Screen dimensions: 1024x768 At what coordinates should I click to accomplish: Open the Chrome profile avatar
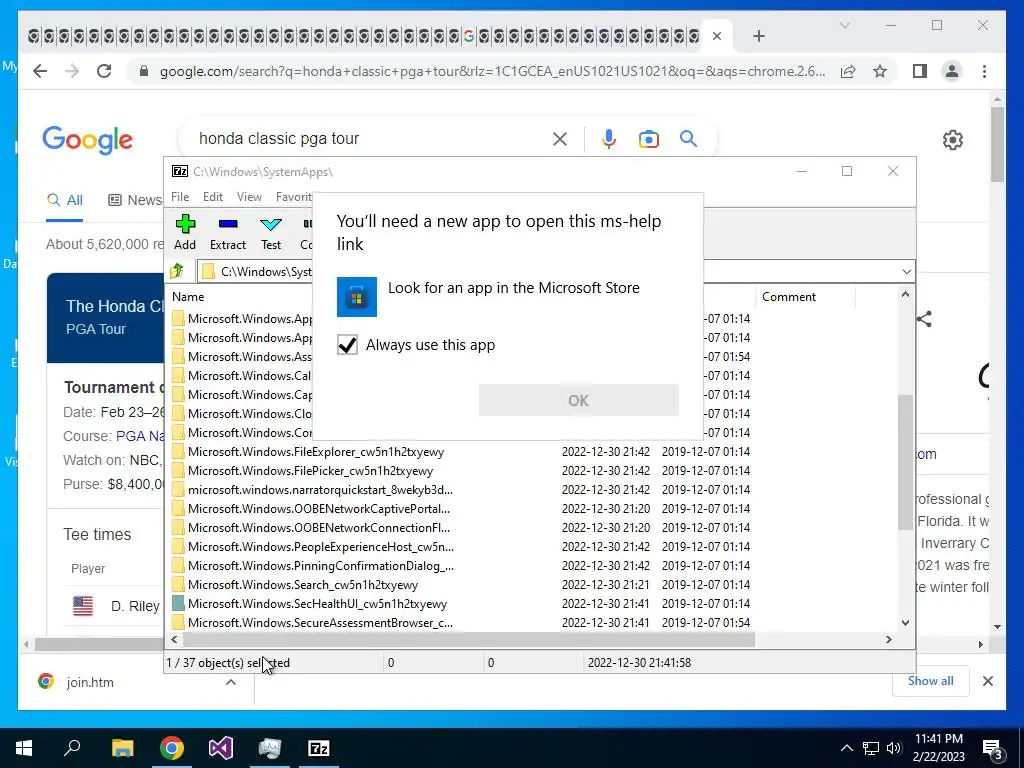952,71
